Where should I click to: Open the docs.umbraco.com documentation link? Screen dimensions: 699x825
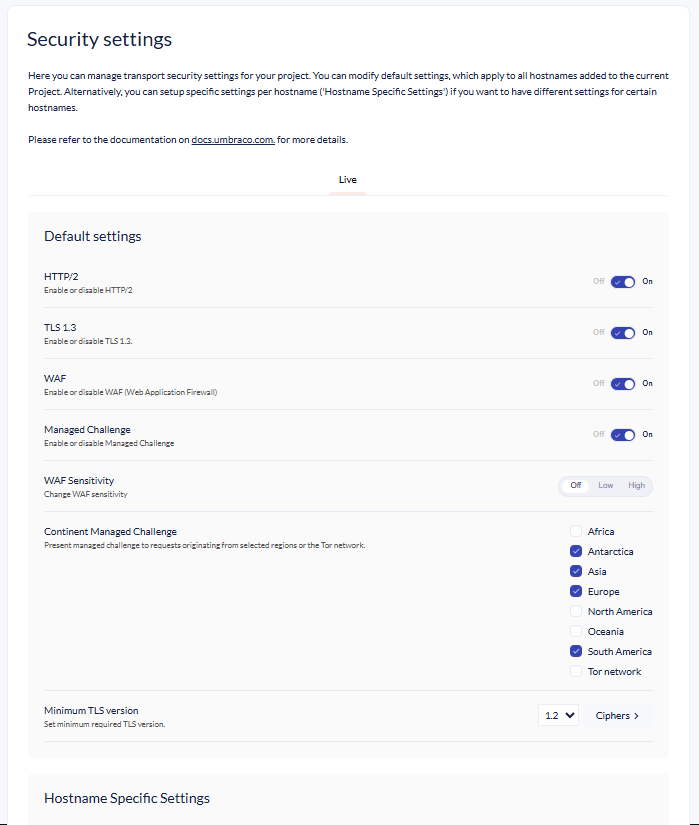[232, 139]
